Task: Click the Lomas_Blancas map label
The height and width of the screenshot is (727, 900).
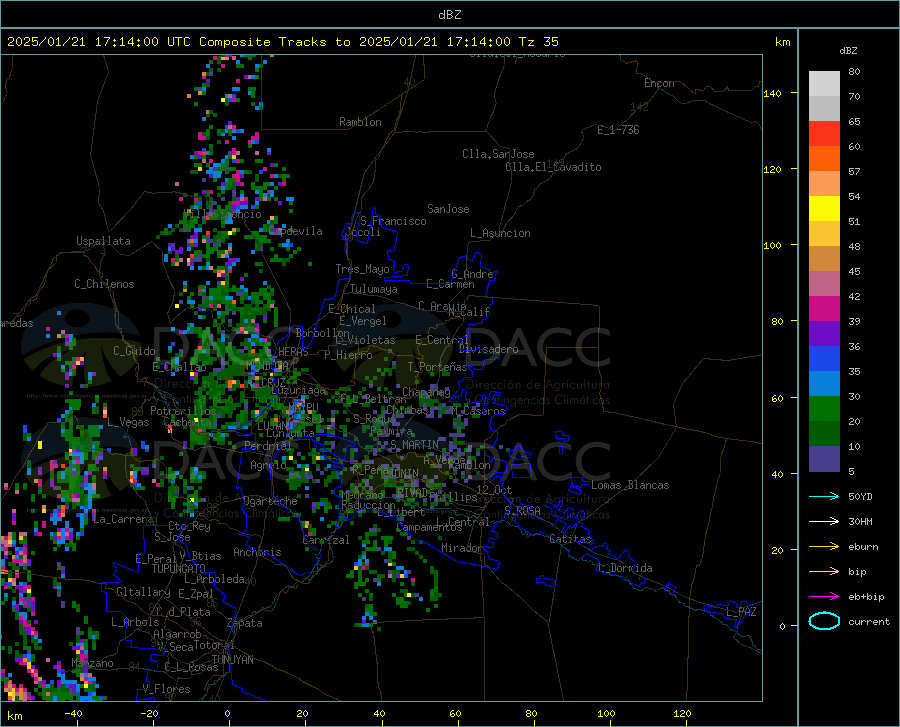Action: point(630,485)
